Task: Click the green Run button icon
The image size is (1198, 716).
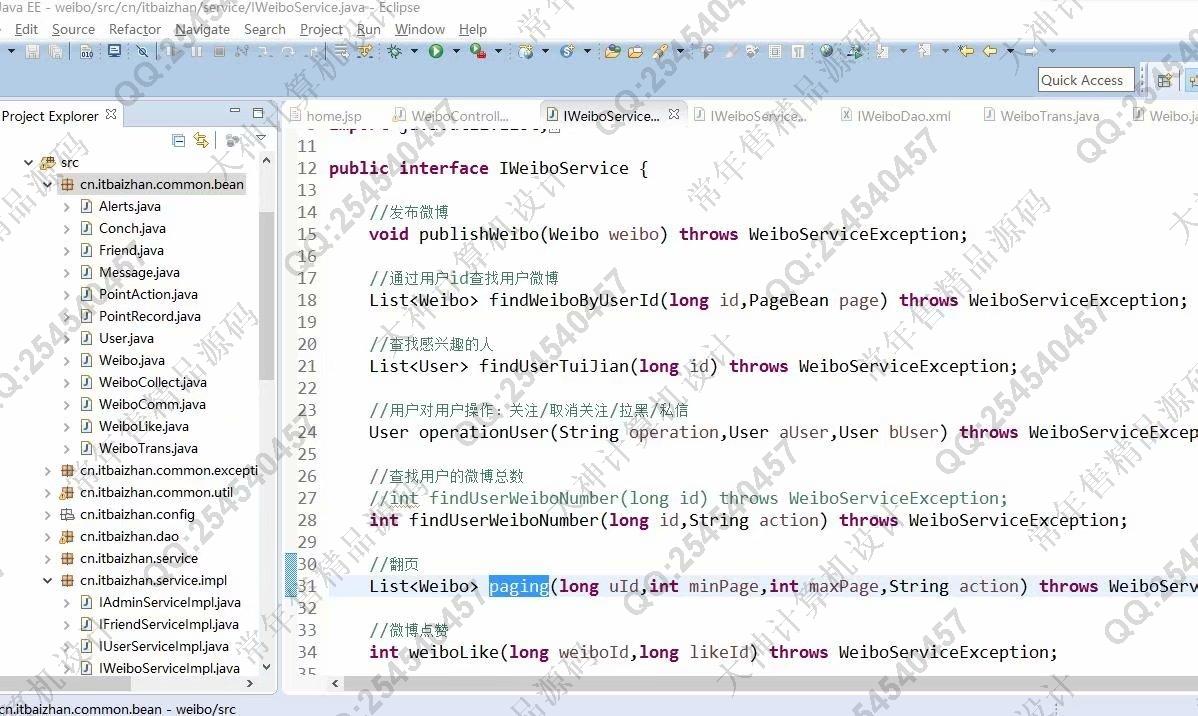Action: [435, 51]
